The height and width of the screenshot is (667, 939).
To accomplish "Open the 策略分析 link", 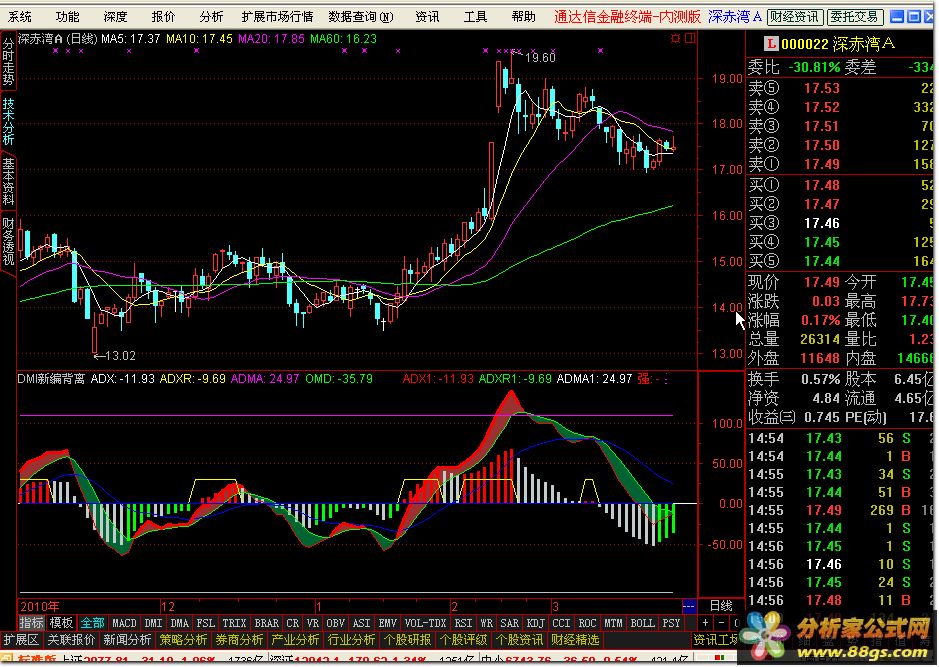I will click(x=183, y=640).
